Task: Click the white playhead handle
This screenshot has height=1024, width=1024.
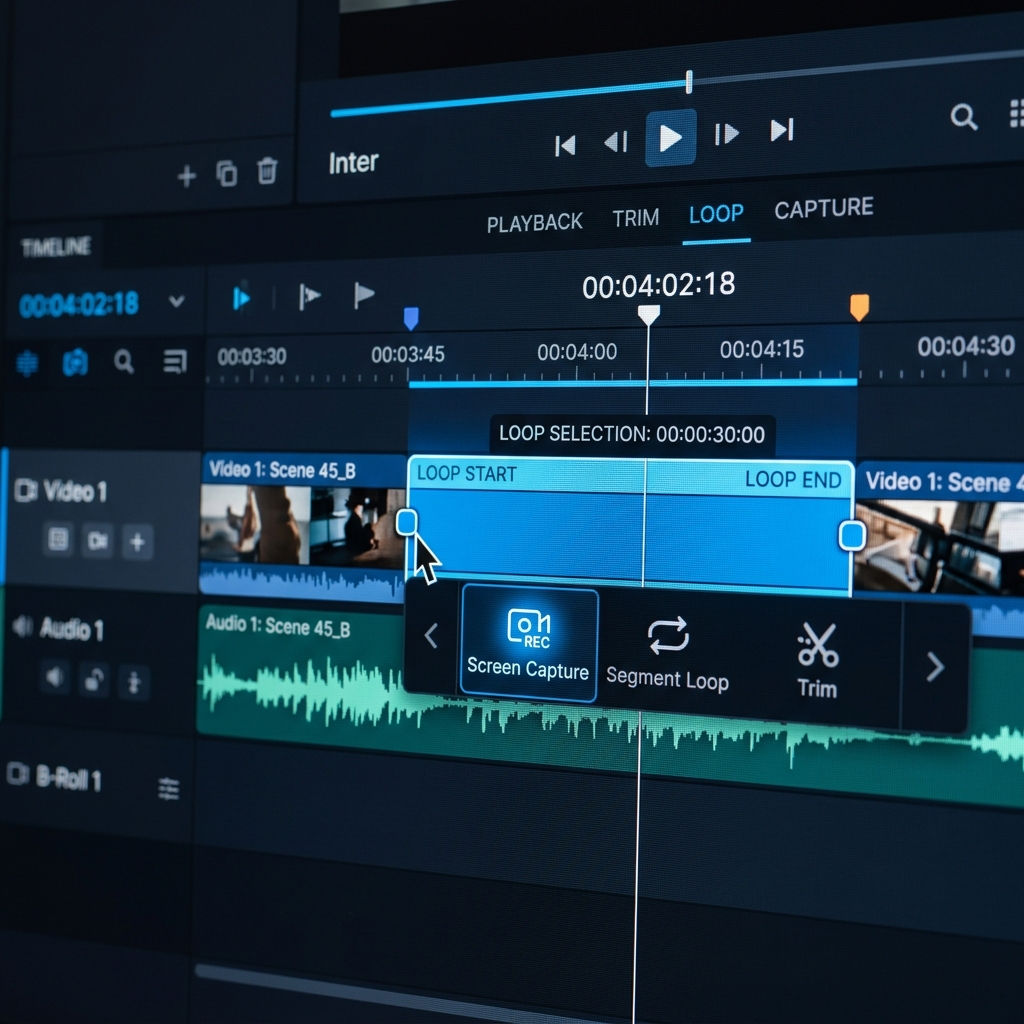Action: pyautogui.click(x=648, y=315)
